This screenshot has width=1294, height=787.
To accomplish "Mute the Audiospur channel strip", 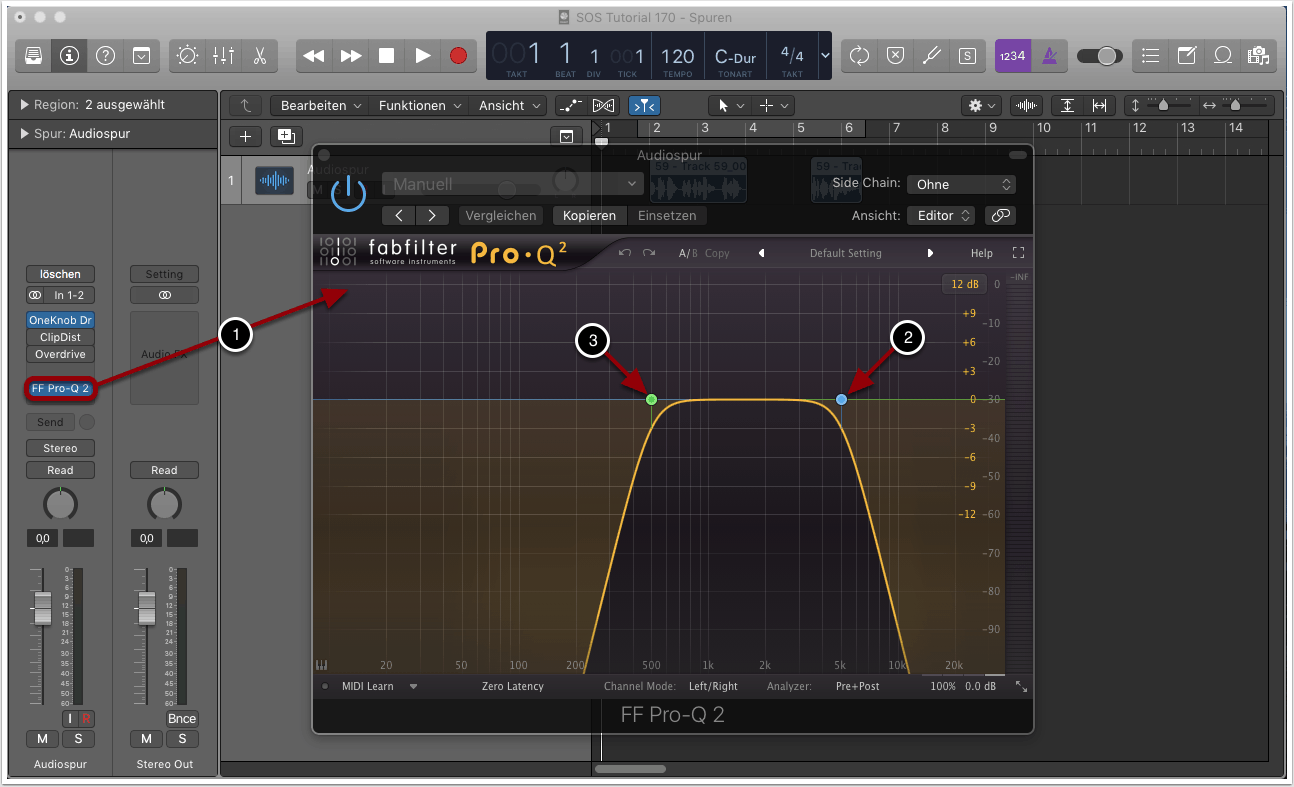I will pos(42,739).
